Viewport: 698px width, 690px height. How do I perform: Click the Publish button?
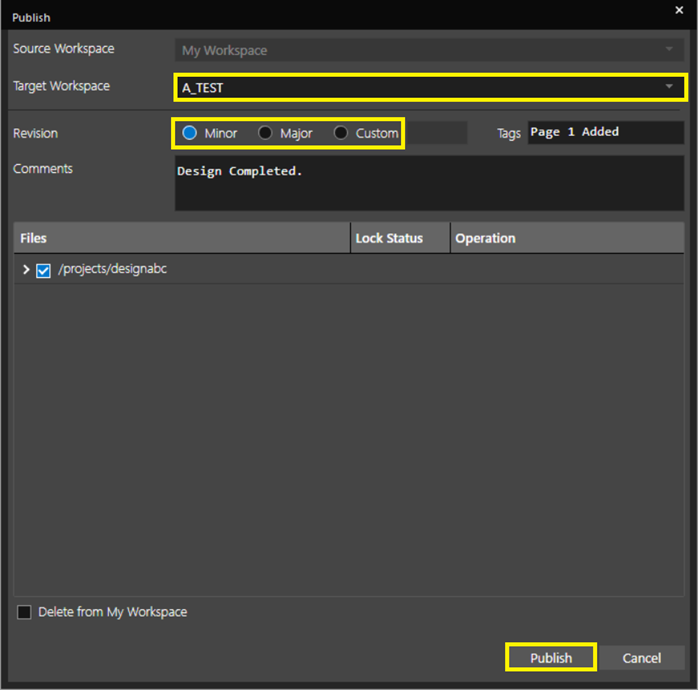(x=551, y=658)
